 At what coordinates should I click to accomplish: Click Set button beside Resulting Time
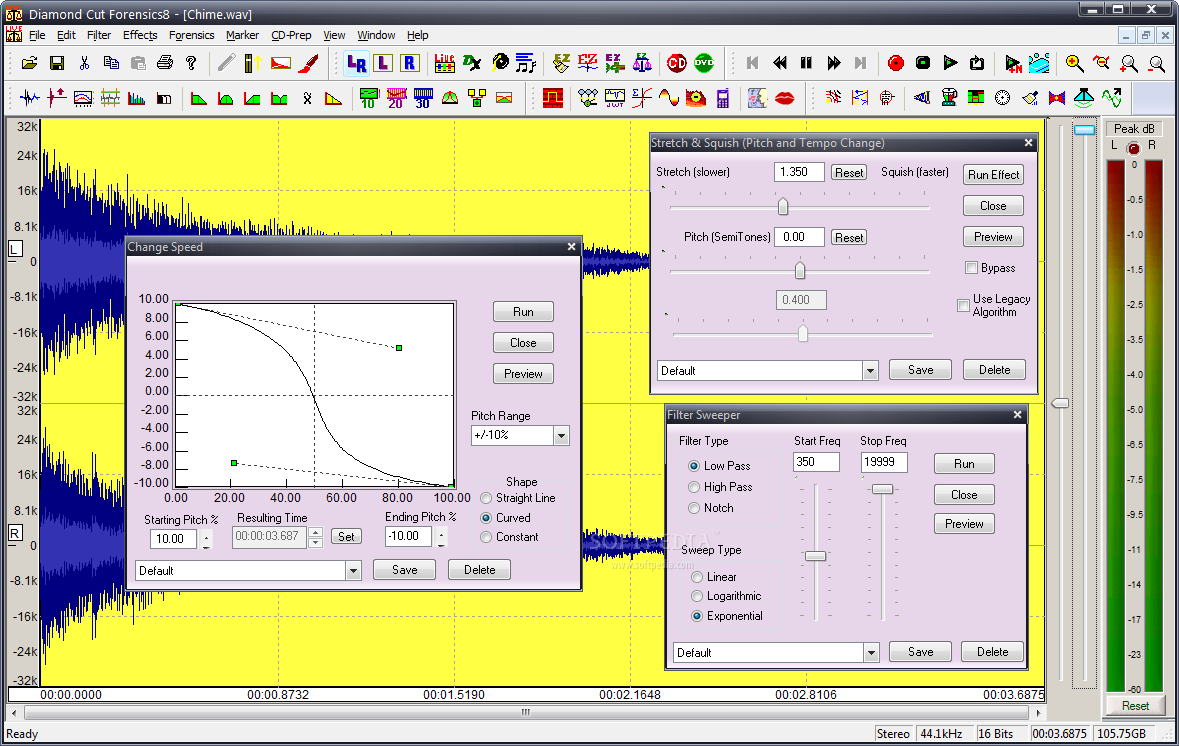(346, 537)
